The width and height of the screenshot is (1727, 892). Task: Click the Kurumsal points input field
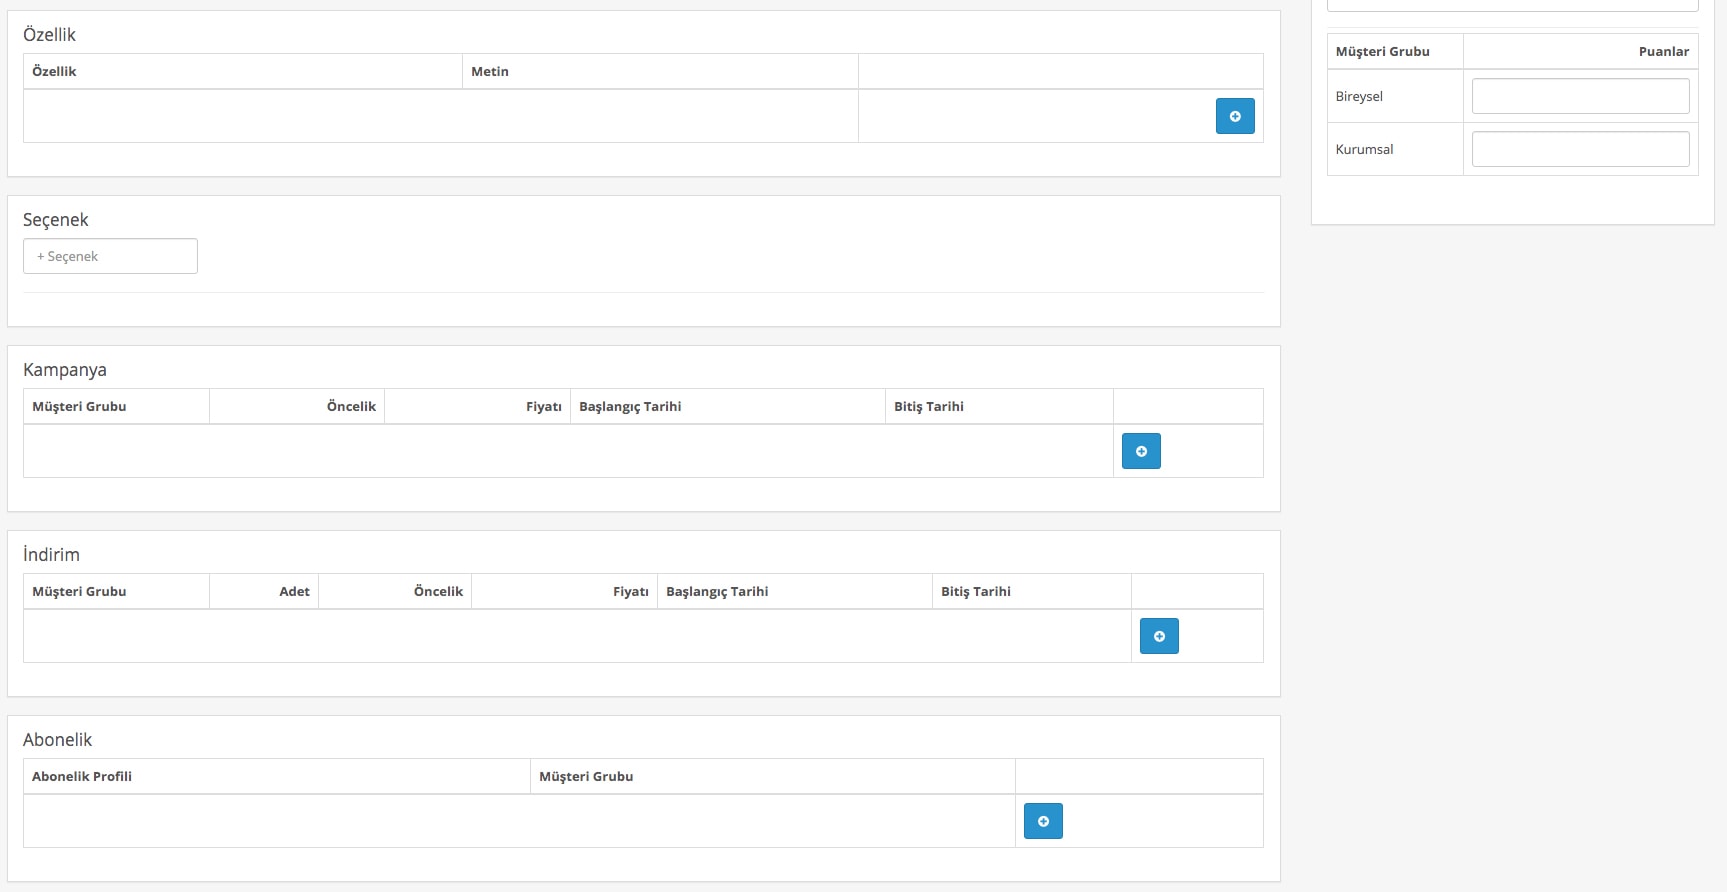tap(1580, 149)
